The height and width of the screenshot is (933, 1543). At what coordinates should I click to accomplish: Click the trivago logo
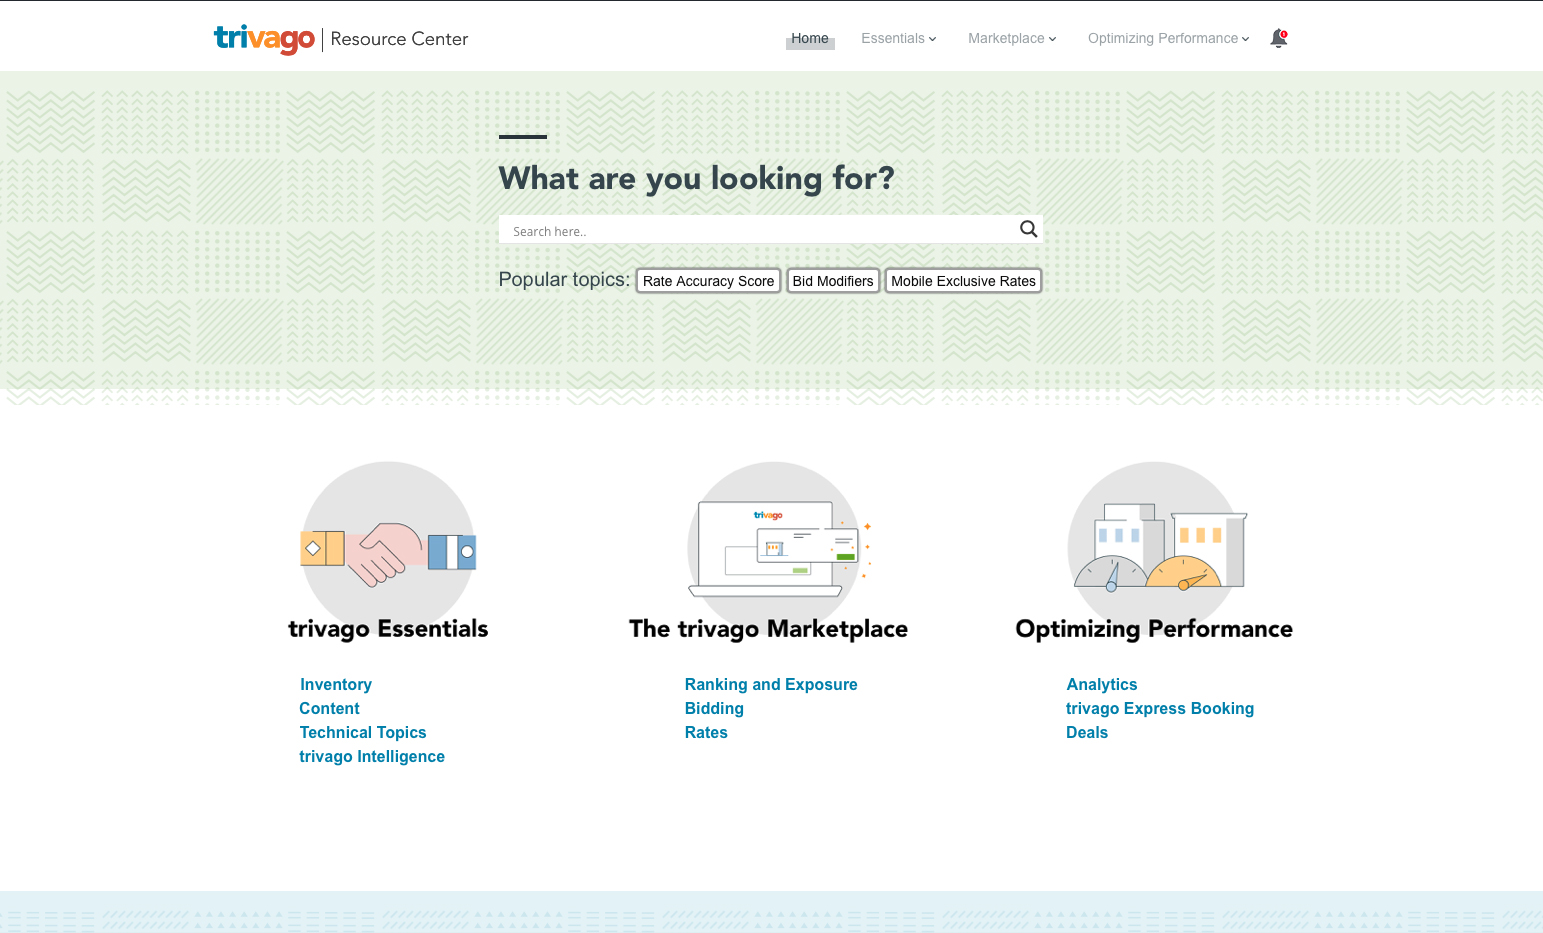[x=264, y=39]
